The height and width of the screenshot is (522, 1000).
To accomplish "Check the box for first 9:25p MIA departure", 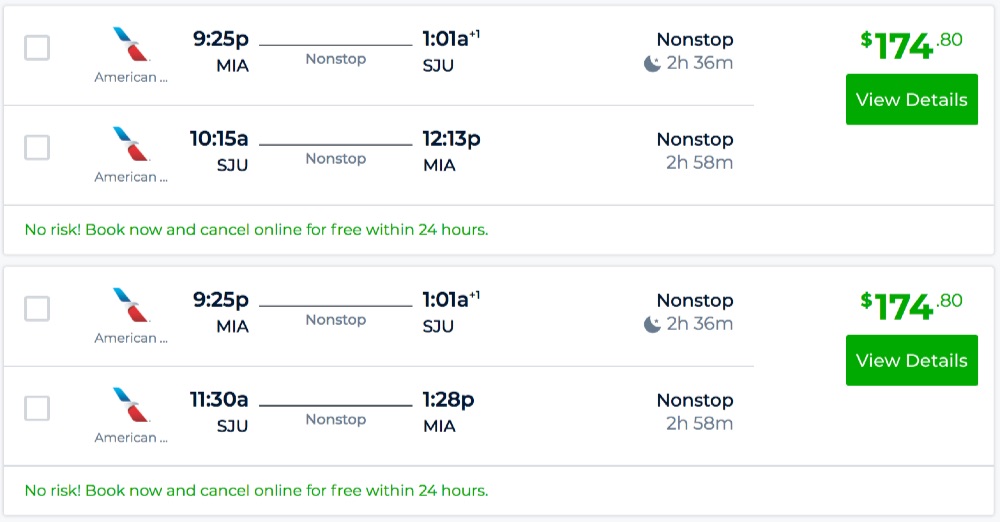I will tap(37, 48).
